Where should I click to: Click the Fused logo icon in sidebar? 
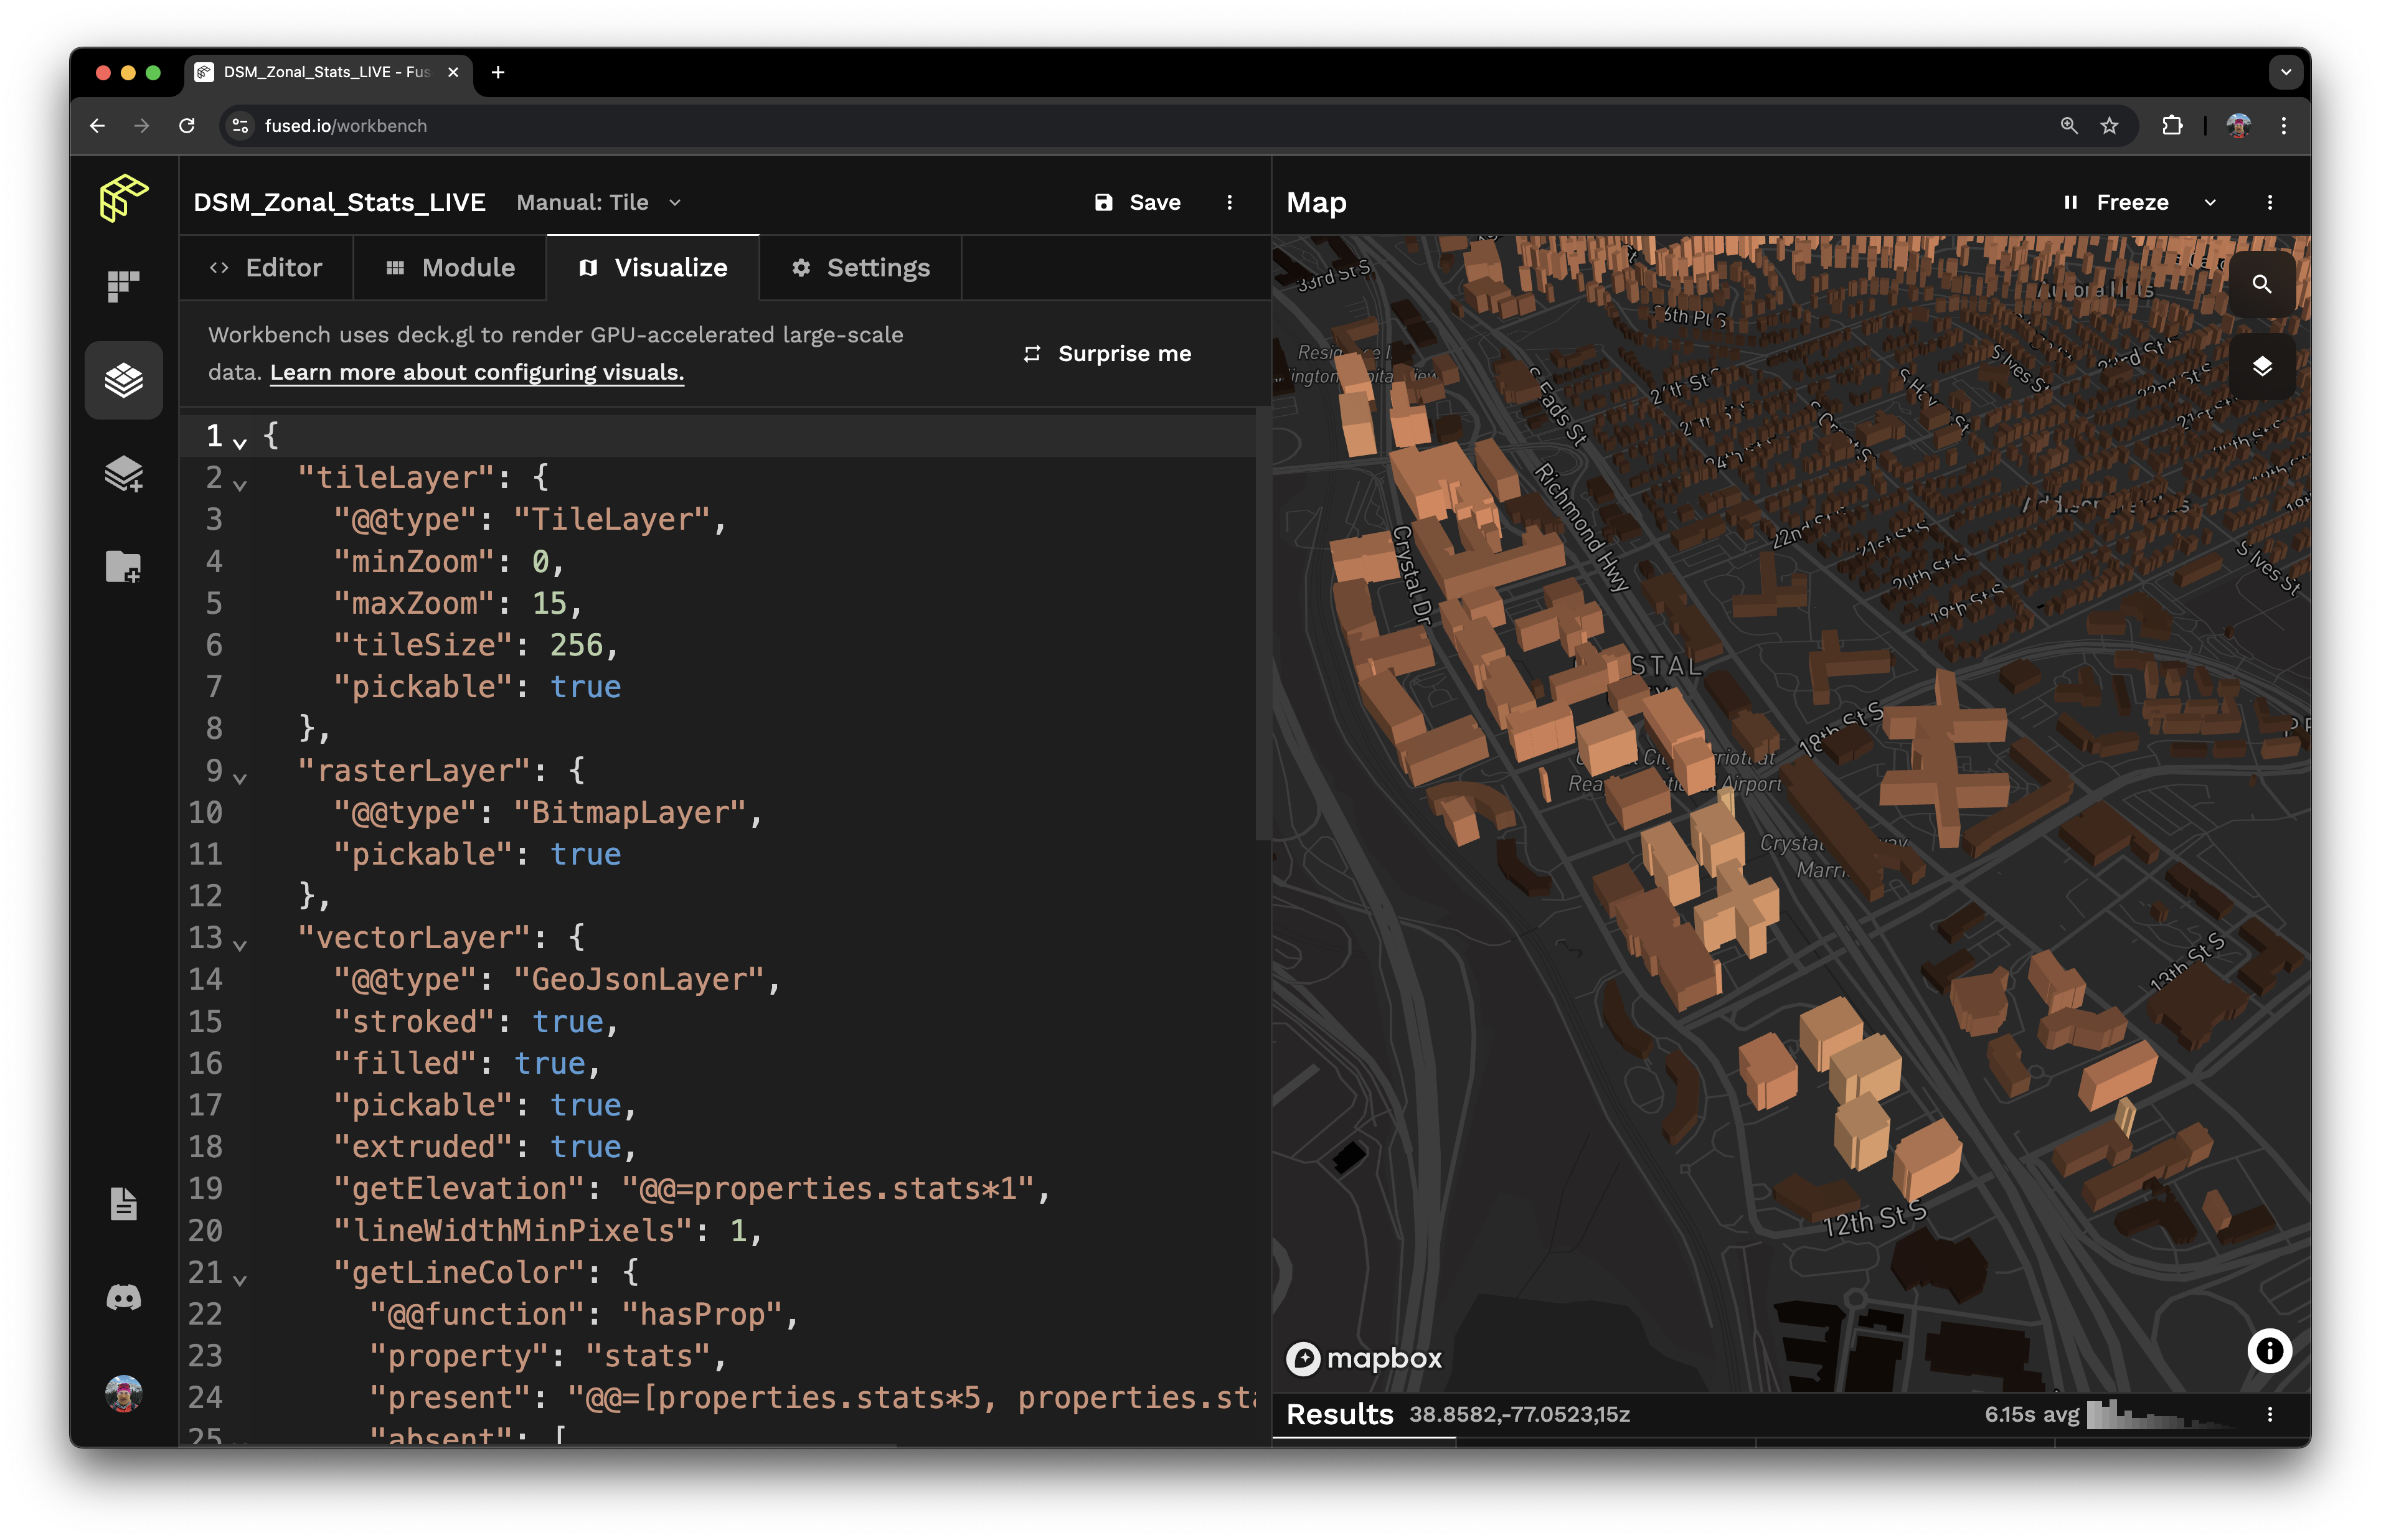point(123,197)
